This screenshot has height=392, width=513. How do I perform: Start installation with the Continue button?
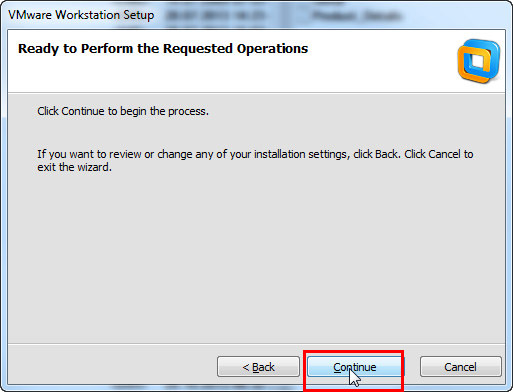click(x=355, y=367)
